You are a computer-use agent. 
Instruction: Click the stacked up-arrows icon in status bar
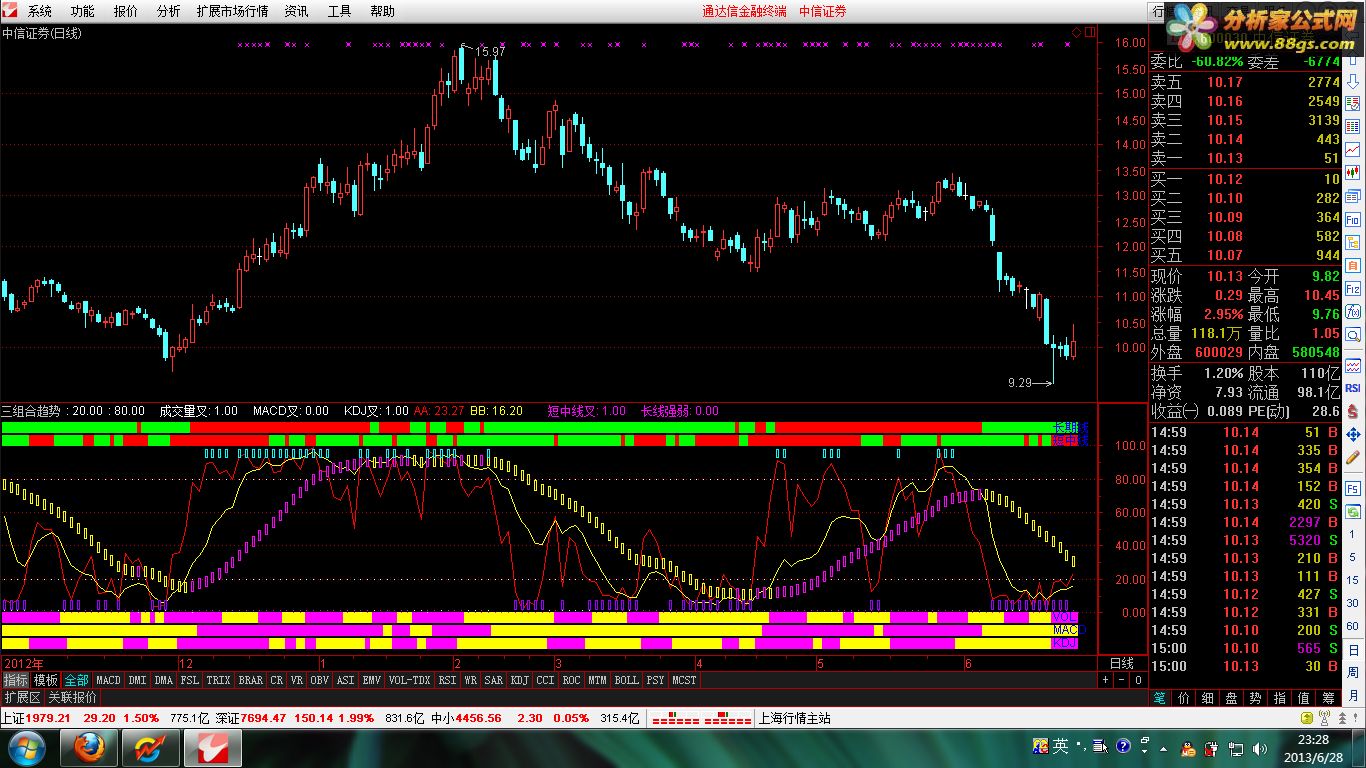coord(1342,718)
